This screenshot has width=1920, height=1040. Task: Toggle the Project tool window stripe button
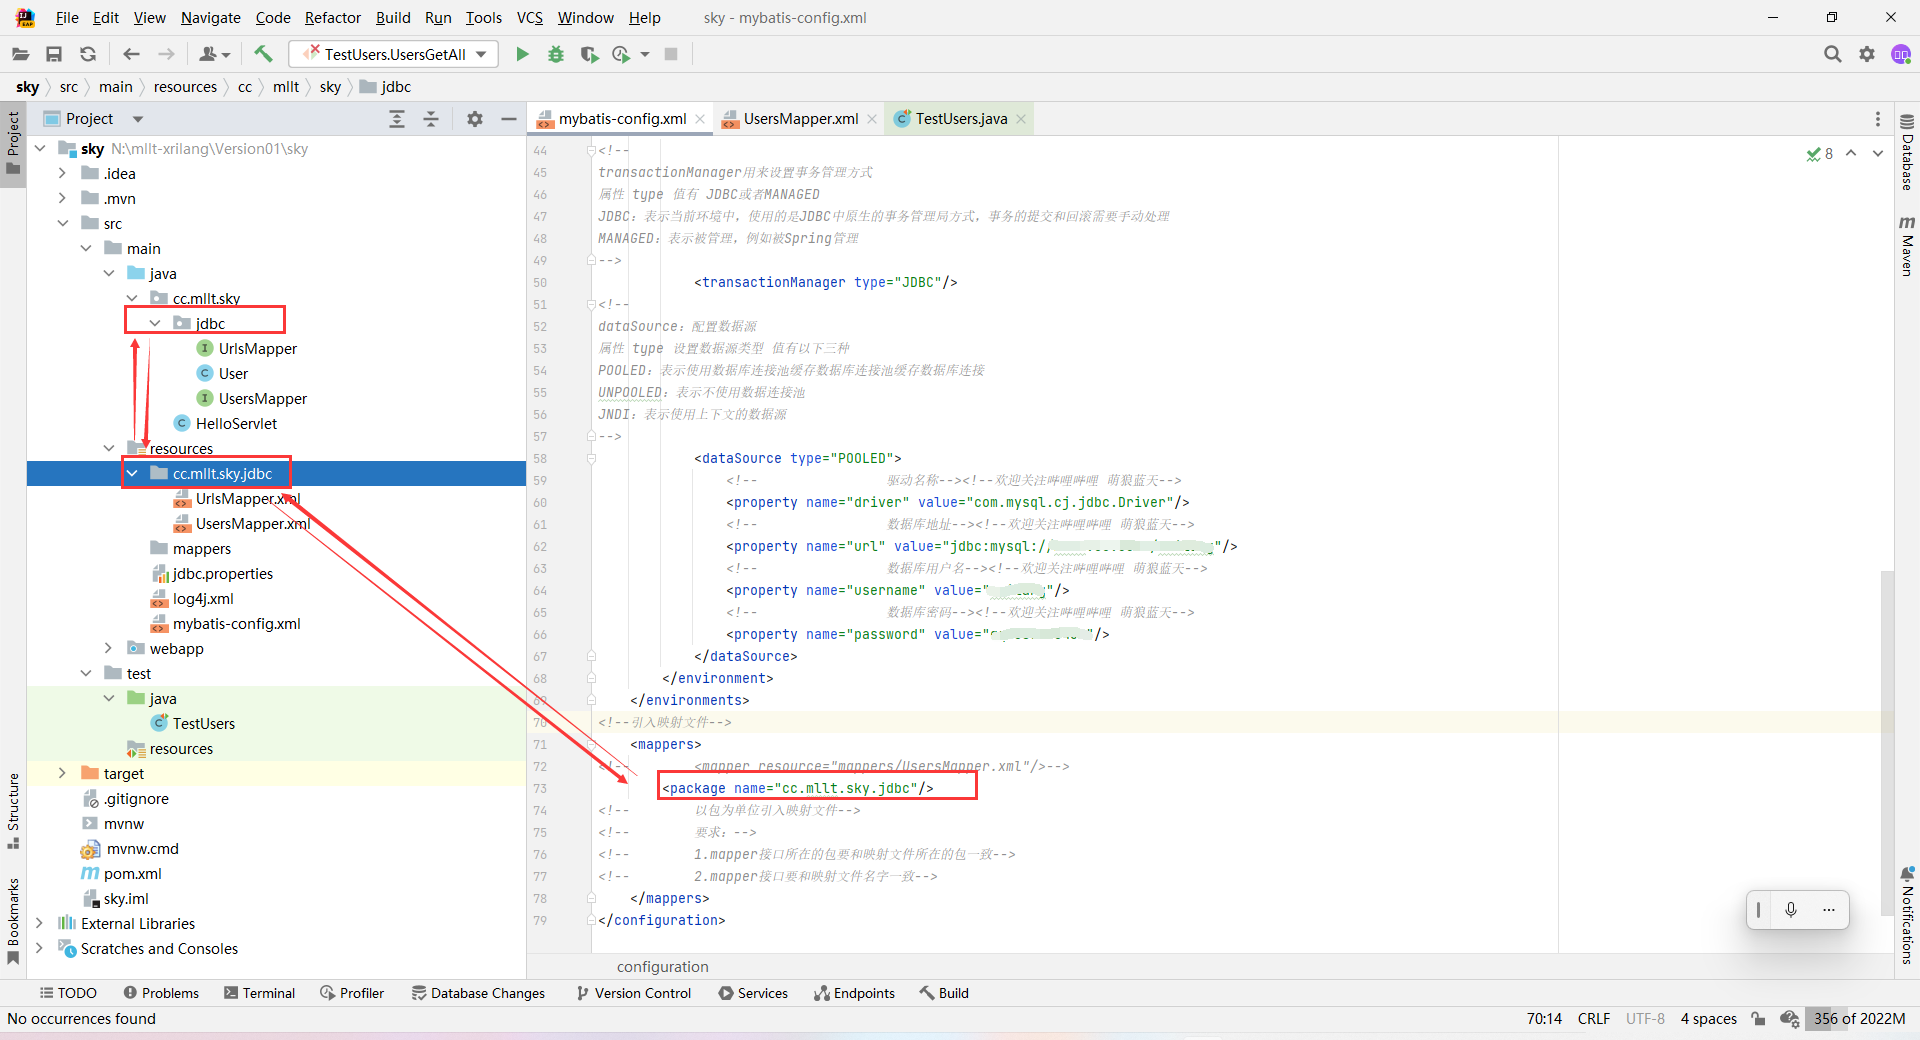[13, 142]
